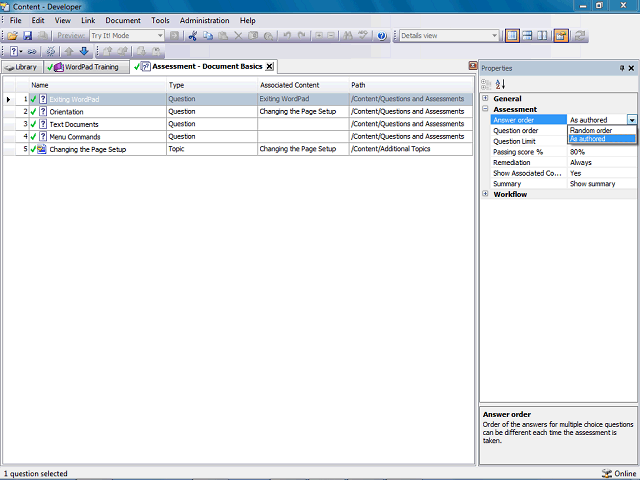640x480 pixels.
Task: Click the Answer order dropdown arrow
Action: click(632, 120)
